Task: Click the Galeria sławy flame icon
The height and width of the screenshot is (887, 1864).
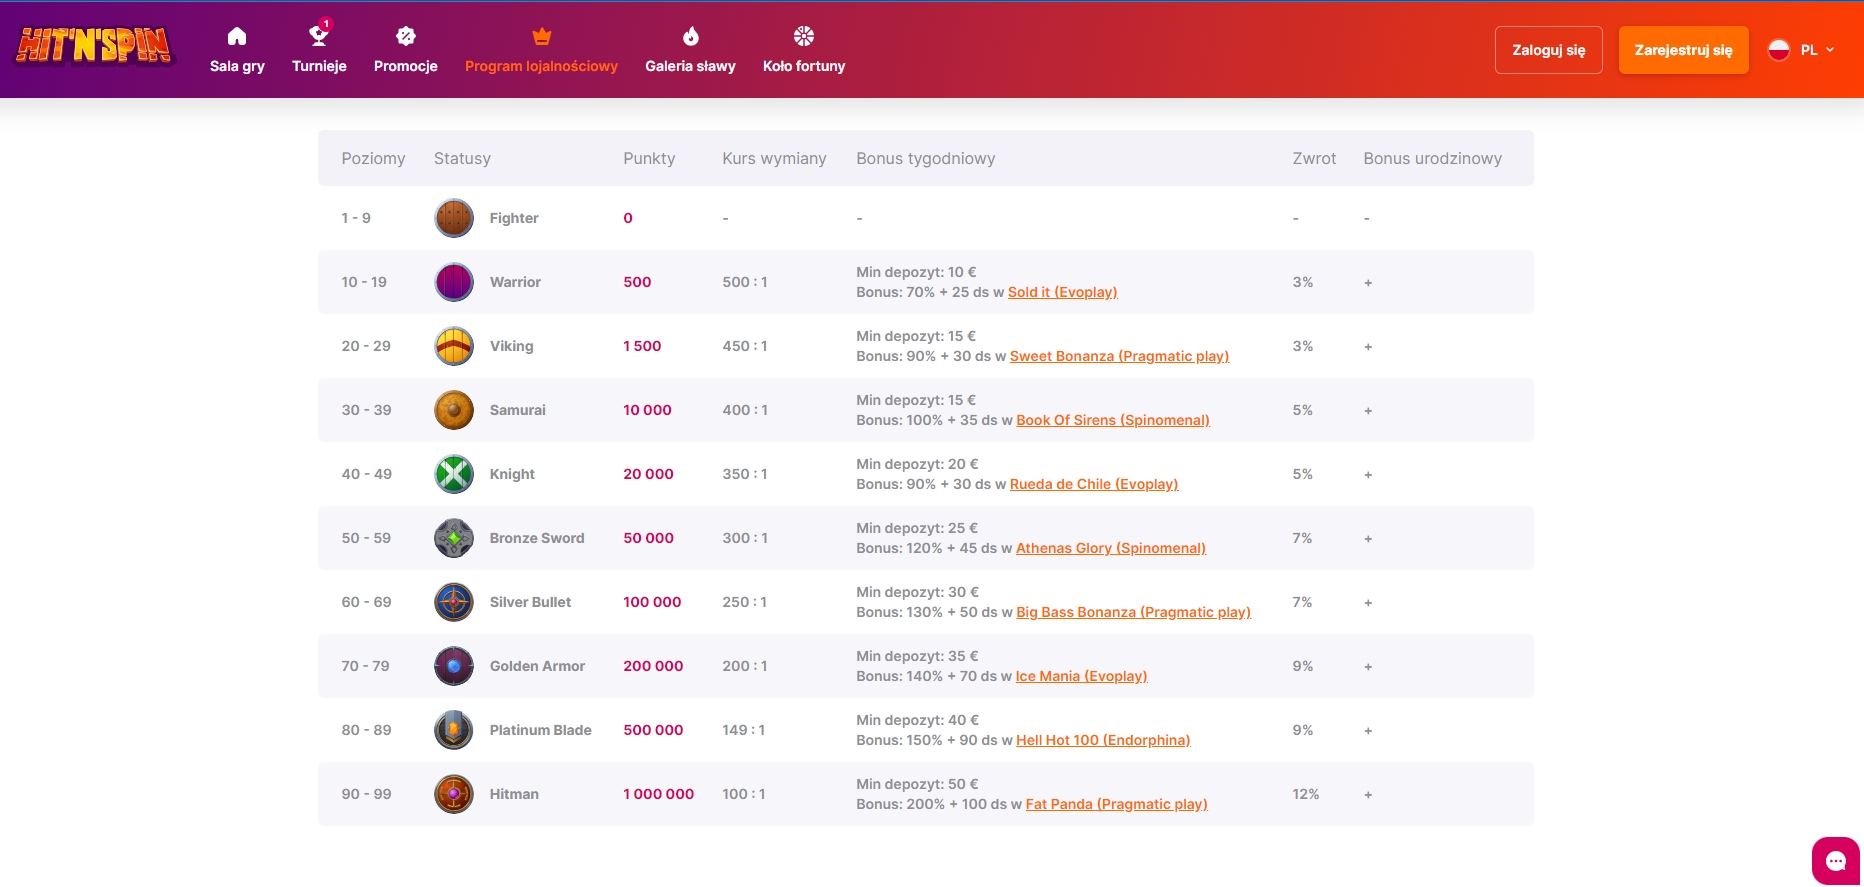Action: (x=690, y=36)
